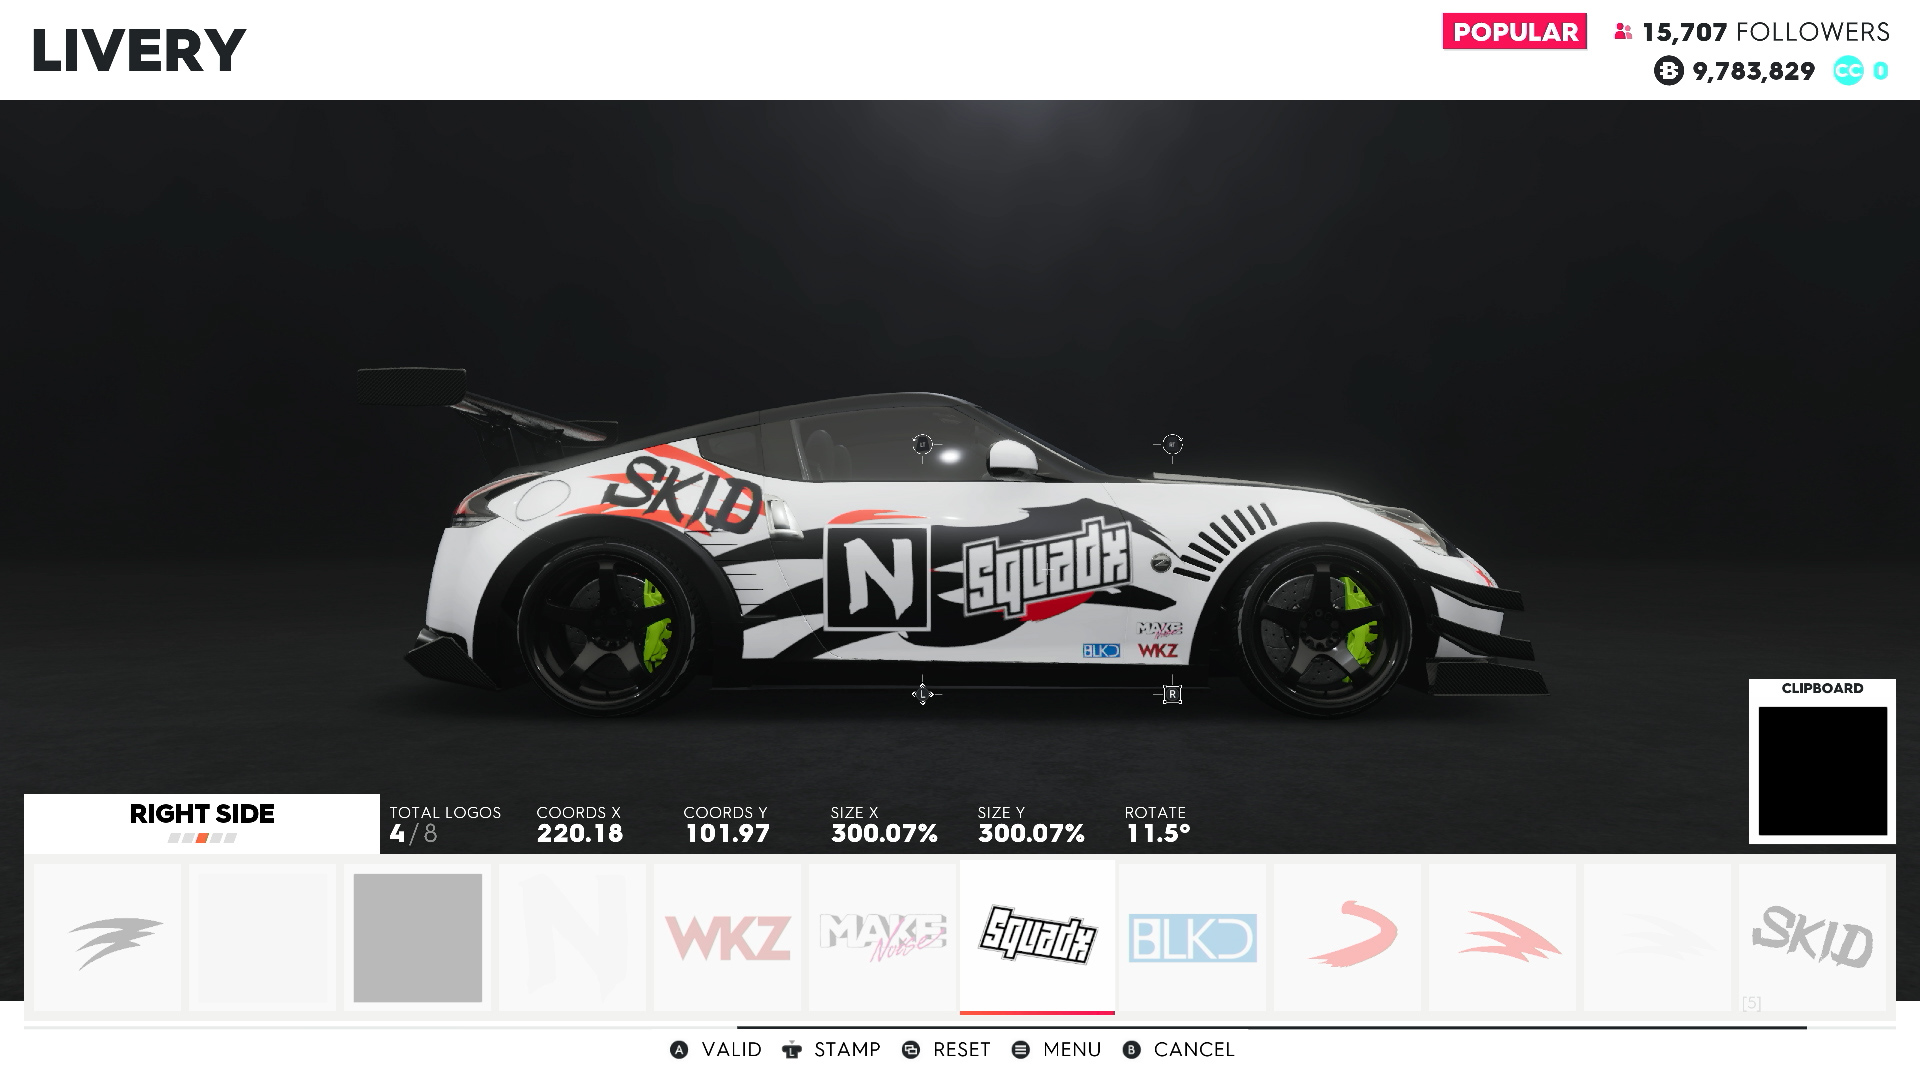
Task: Select the gray square shape decal
Action: (418, 938)
